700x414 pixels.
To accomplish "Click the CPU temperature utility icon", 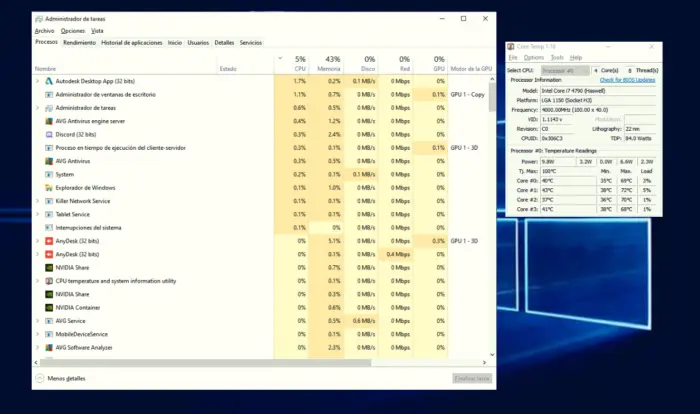I will tap(49, 281).
